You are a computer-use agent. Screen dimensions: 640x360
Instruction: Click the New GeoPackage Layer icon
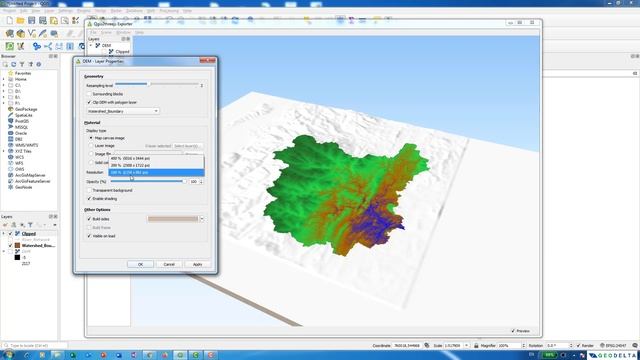click(20, 33)
